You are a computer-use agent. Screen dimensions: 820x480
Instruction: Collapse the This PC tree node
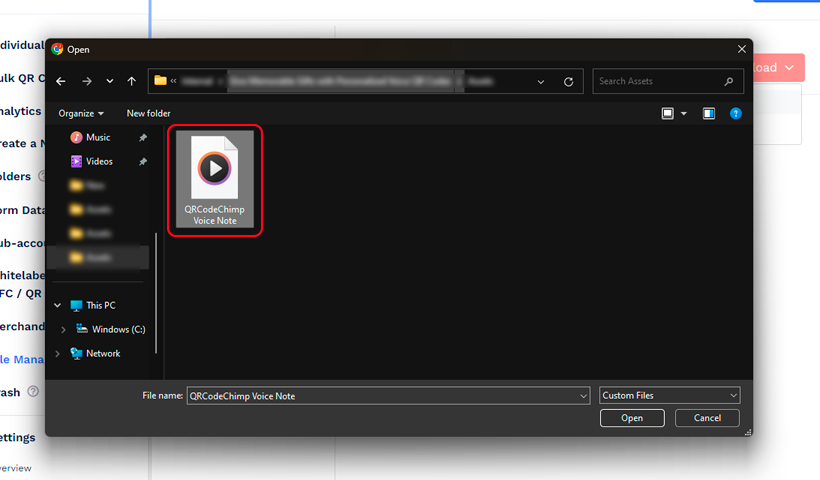58,305
